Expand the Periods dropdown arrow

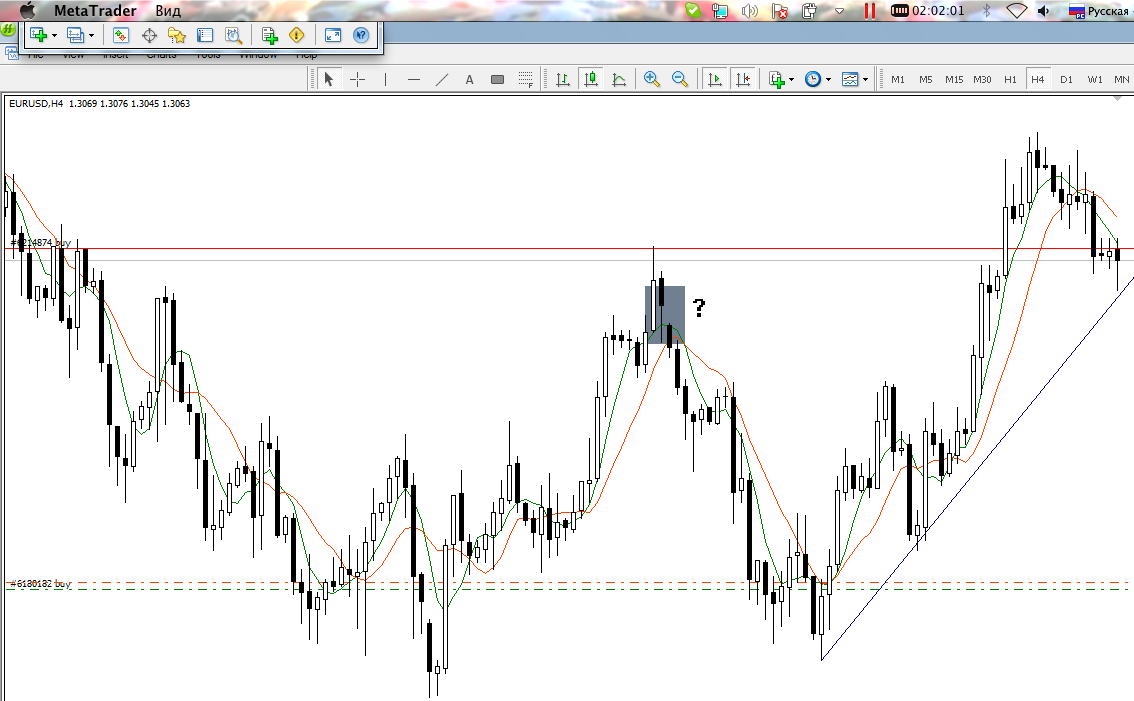coord(828,80)
